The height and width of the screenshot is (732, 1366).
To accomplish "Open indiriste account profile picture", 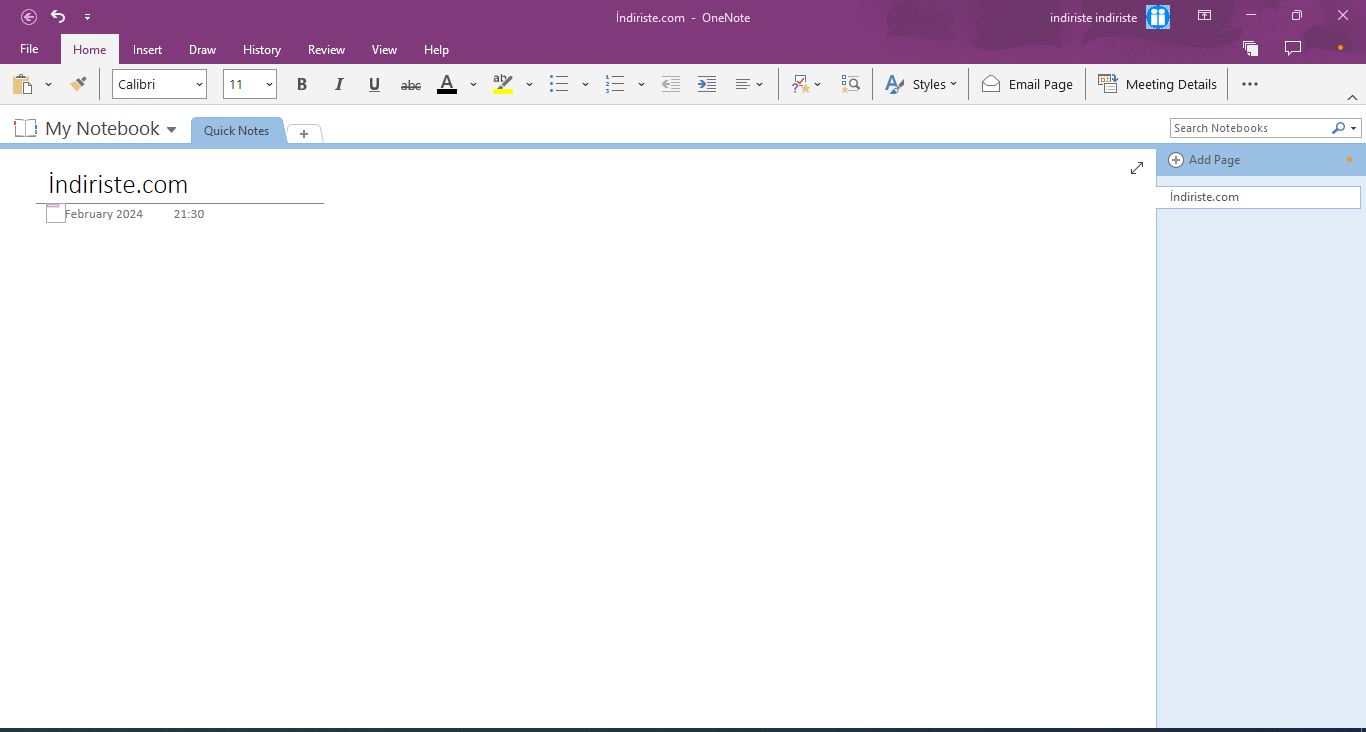I will point(1158,17).
